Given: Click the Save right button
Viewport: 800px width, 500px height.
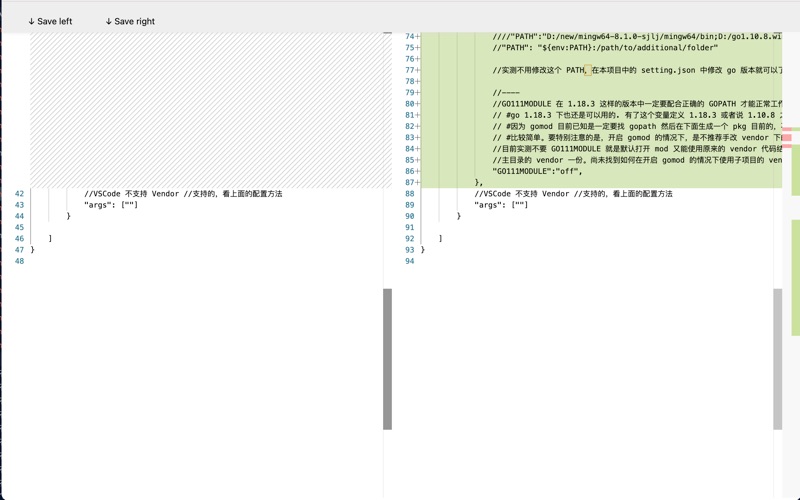Looking at the screenshot, I should pyautogui.click(x=130, y=21).
